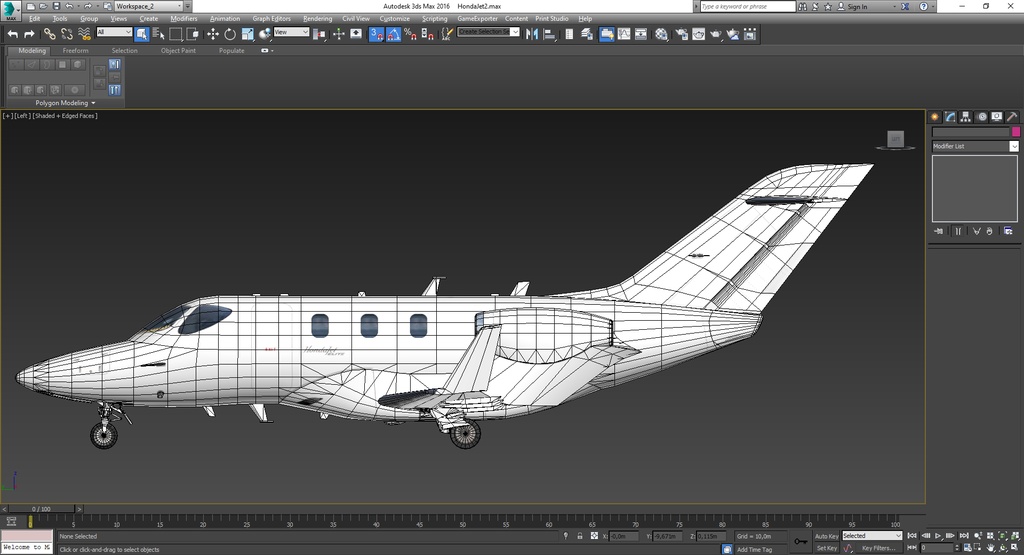Click the Hierarchy command panel tab
Screen dimensions: 1024x555
965,117
